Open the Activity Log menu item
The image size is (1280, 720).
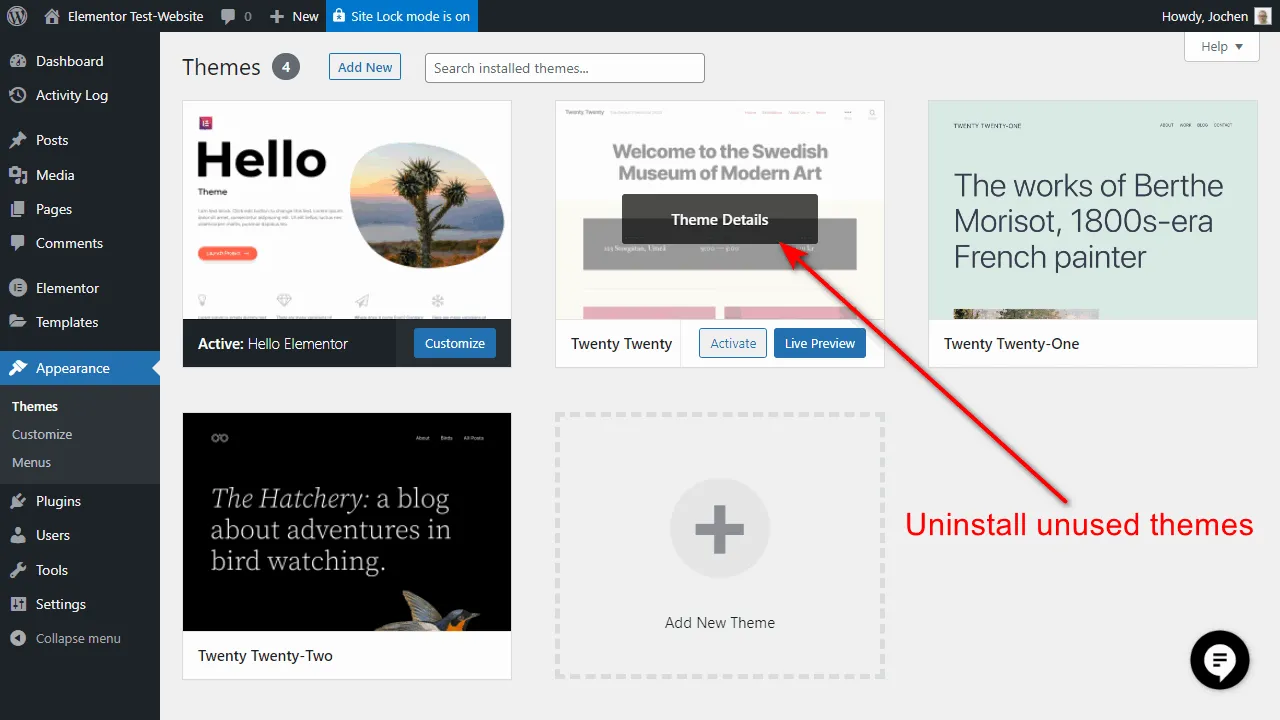pyautogui.click(x=80, y=95)
